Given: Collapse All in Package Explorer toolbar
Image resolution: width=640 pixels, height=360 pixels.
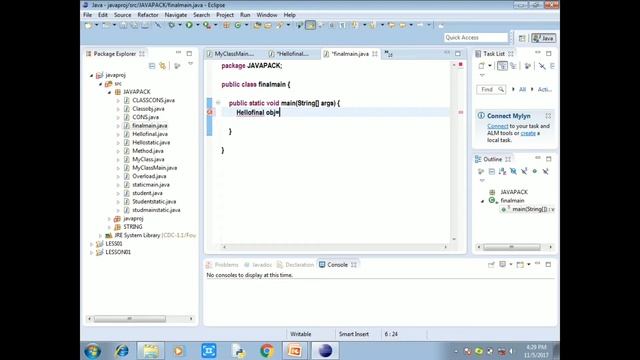Looking at the screenshot, I should point(152,66).
